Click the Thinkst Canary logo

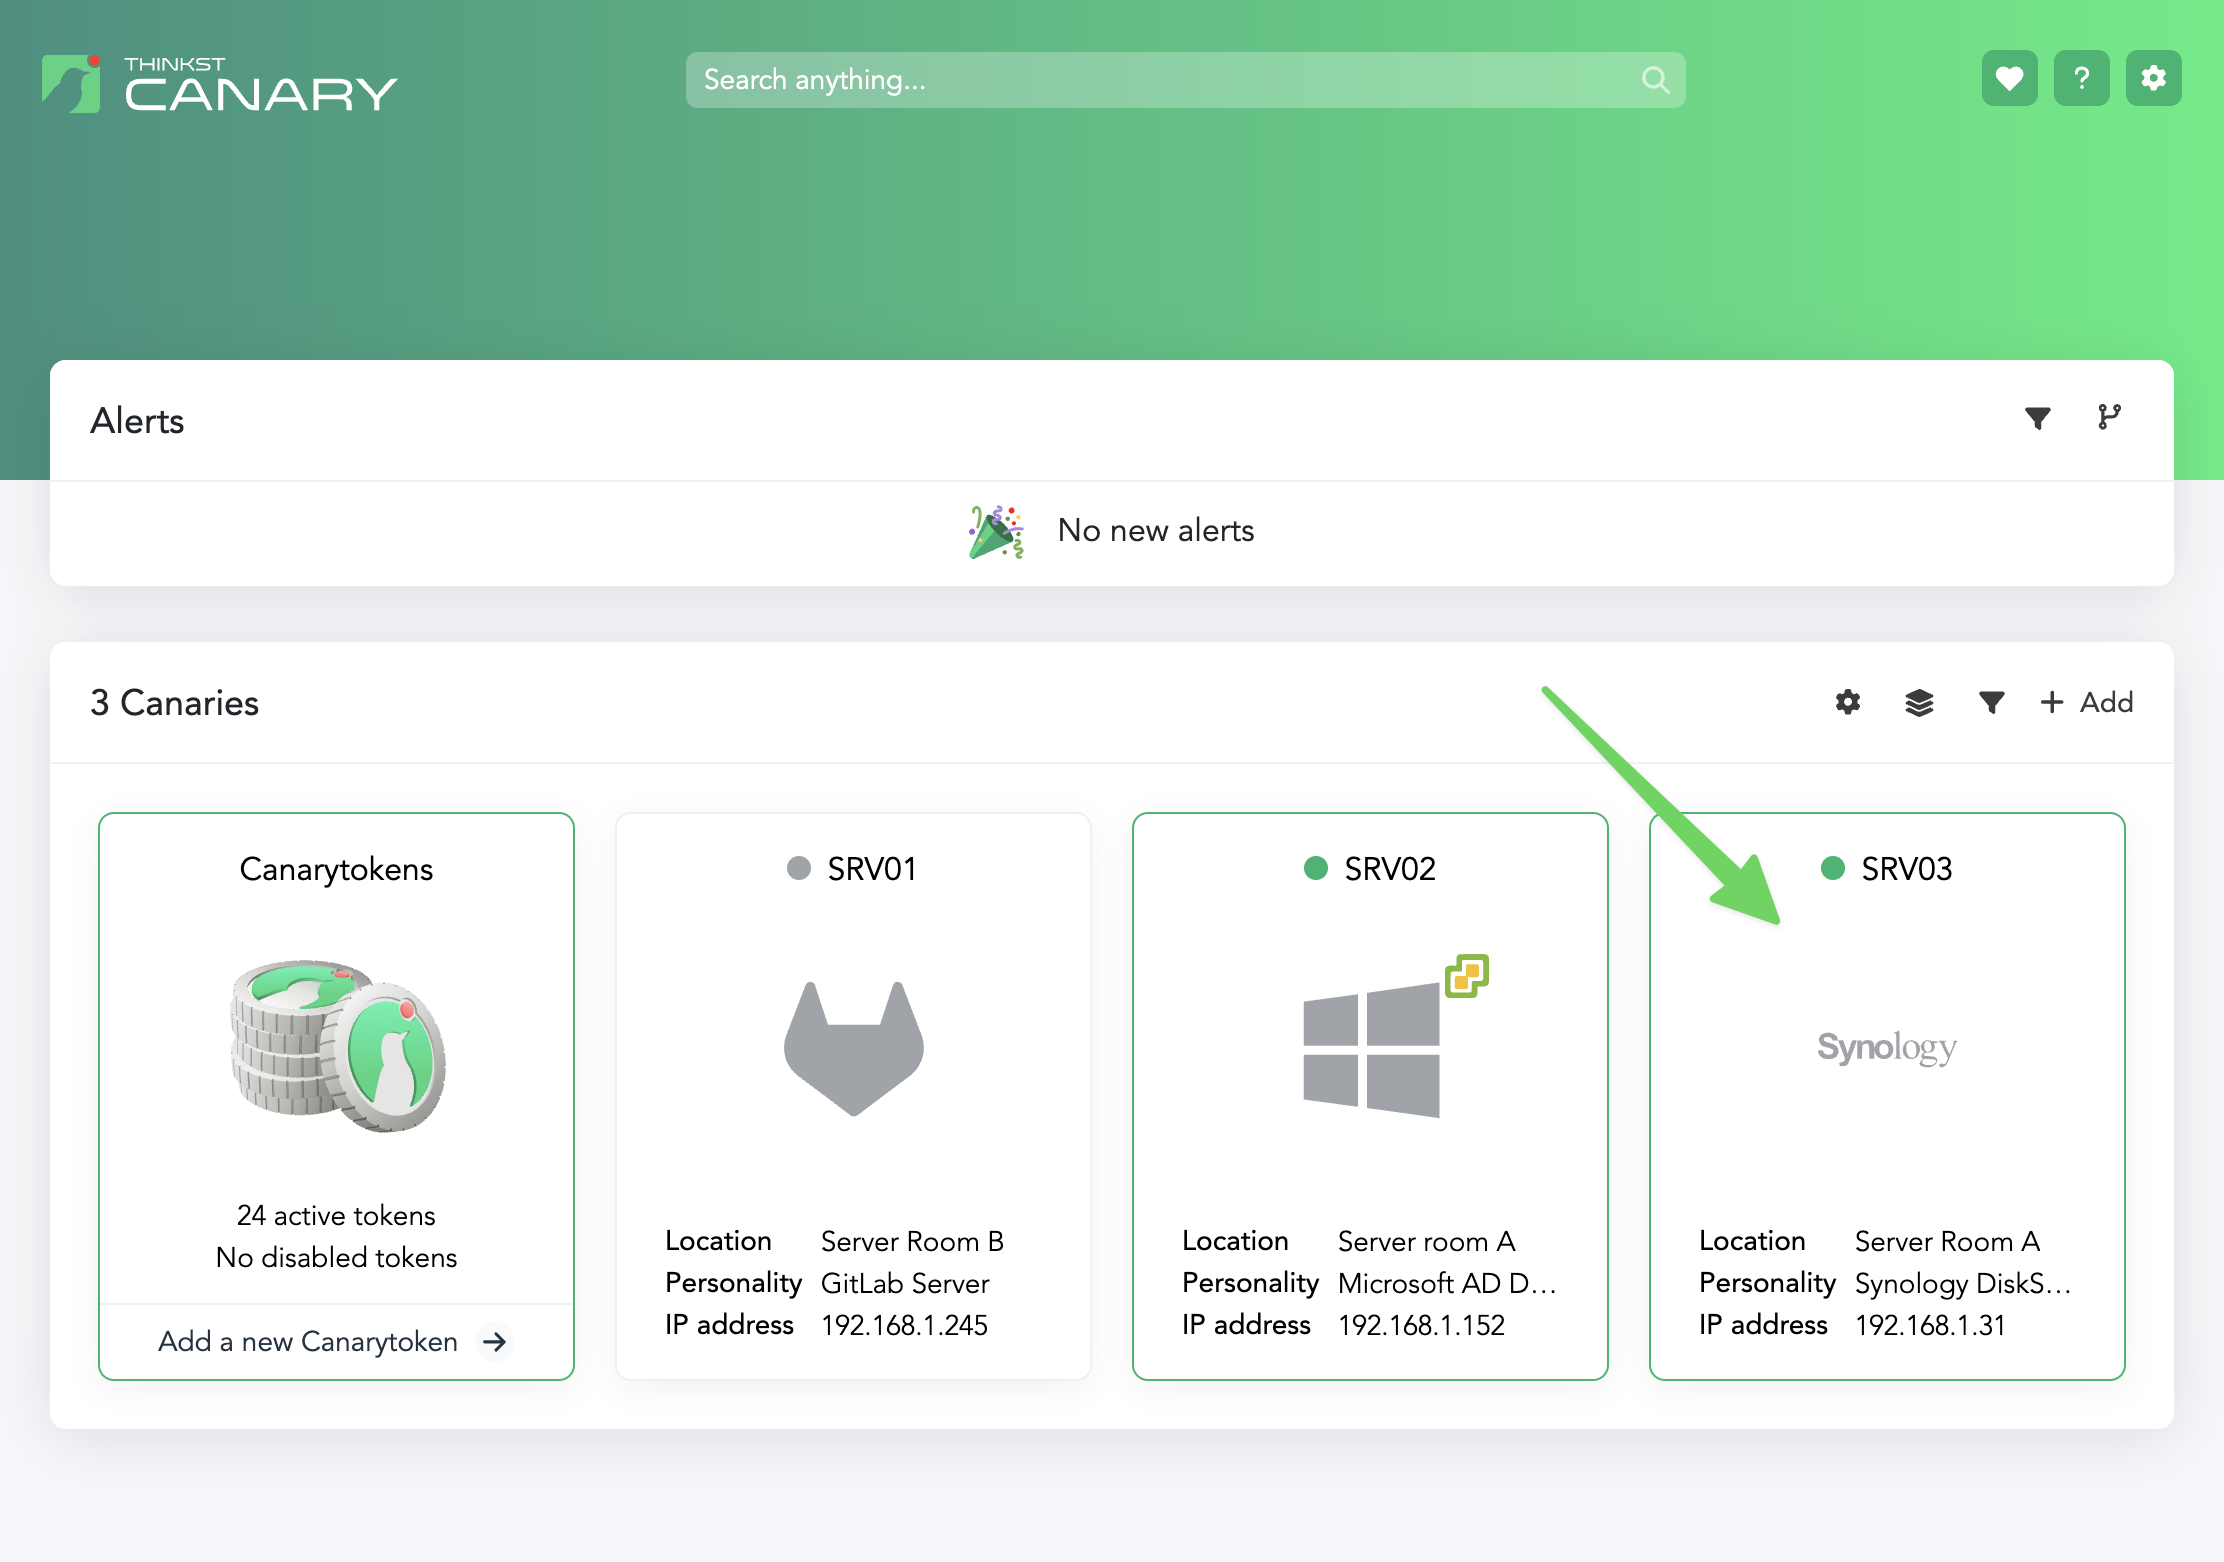220,84
